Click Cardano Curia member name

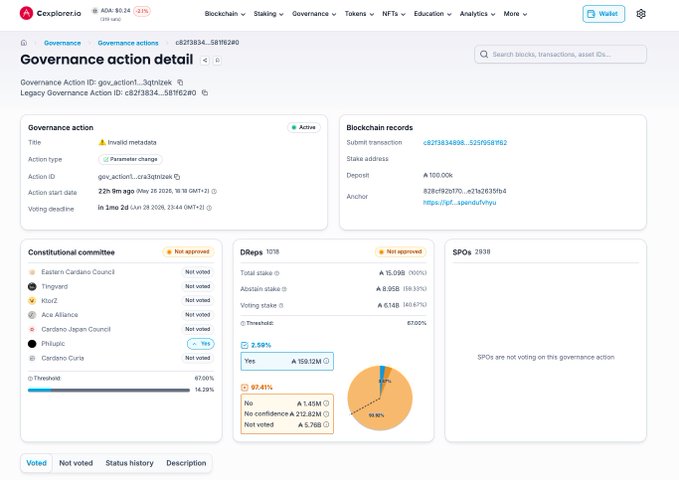click(x=63, y=358)
